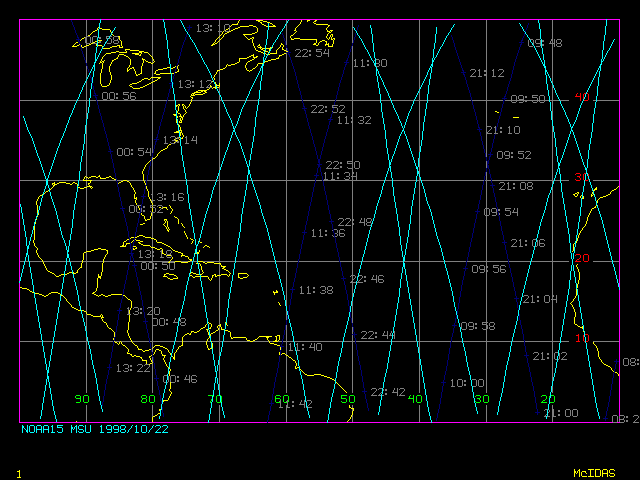Select the 09:56 time label
Image resolution: width=640 pixels, height=480 pixels.
[x=489, y=269]
